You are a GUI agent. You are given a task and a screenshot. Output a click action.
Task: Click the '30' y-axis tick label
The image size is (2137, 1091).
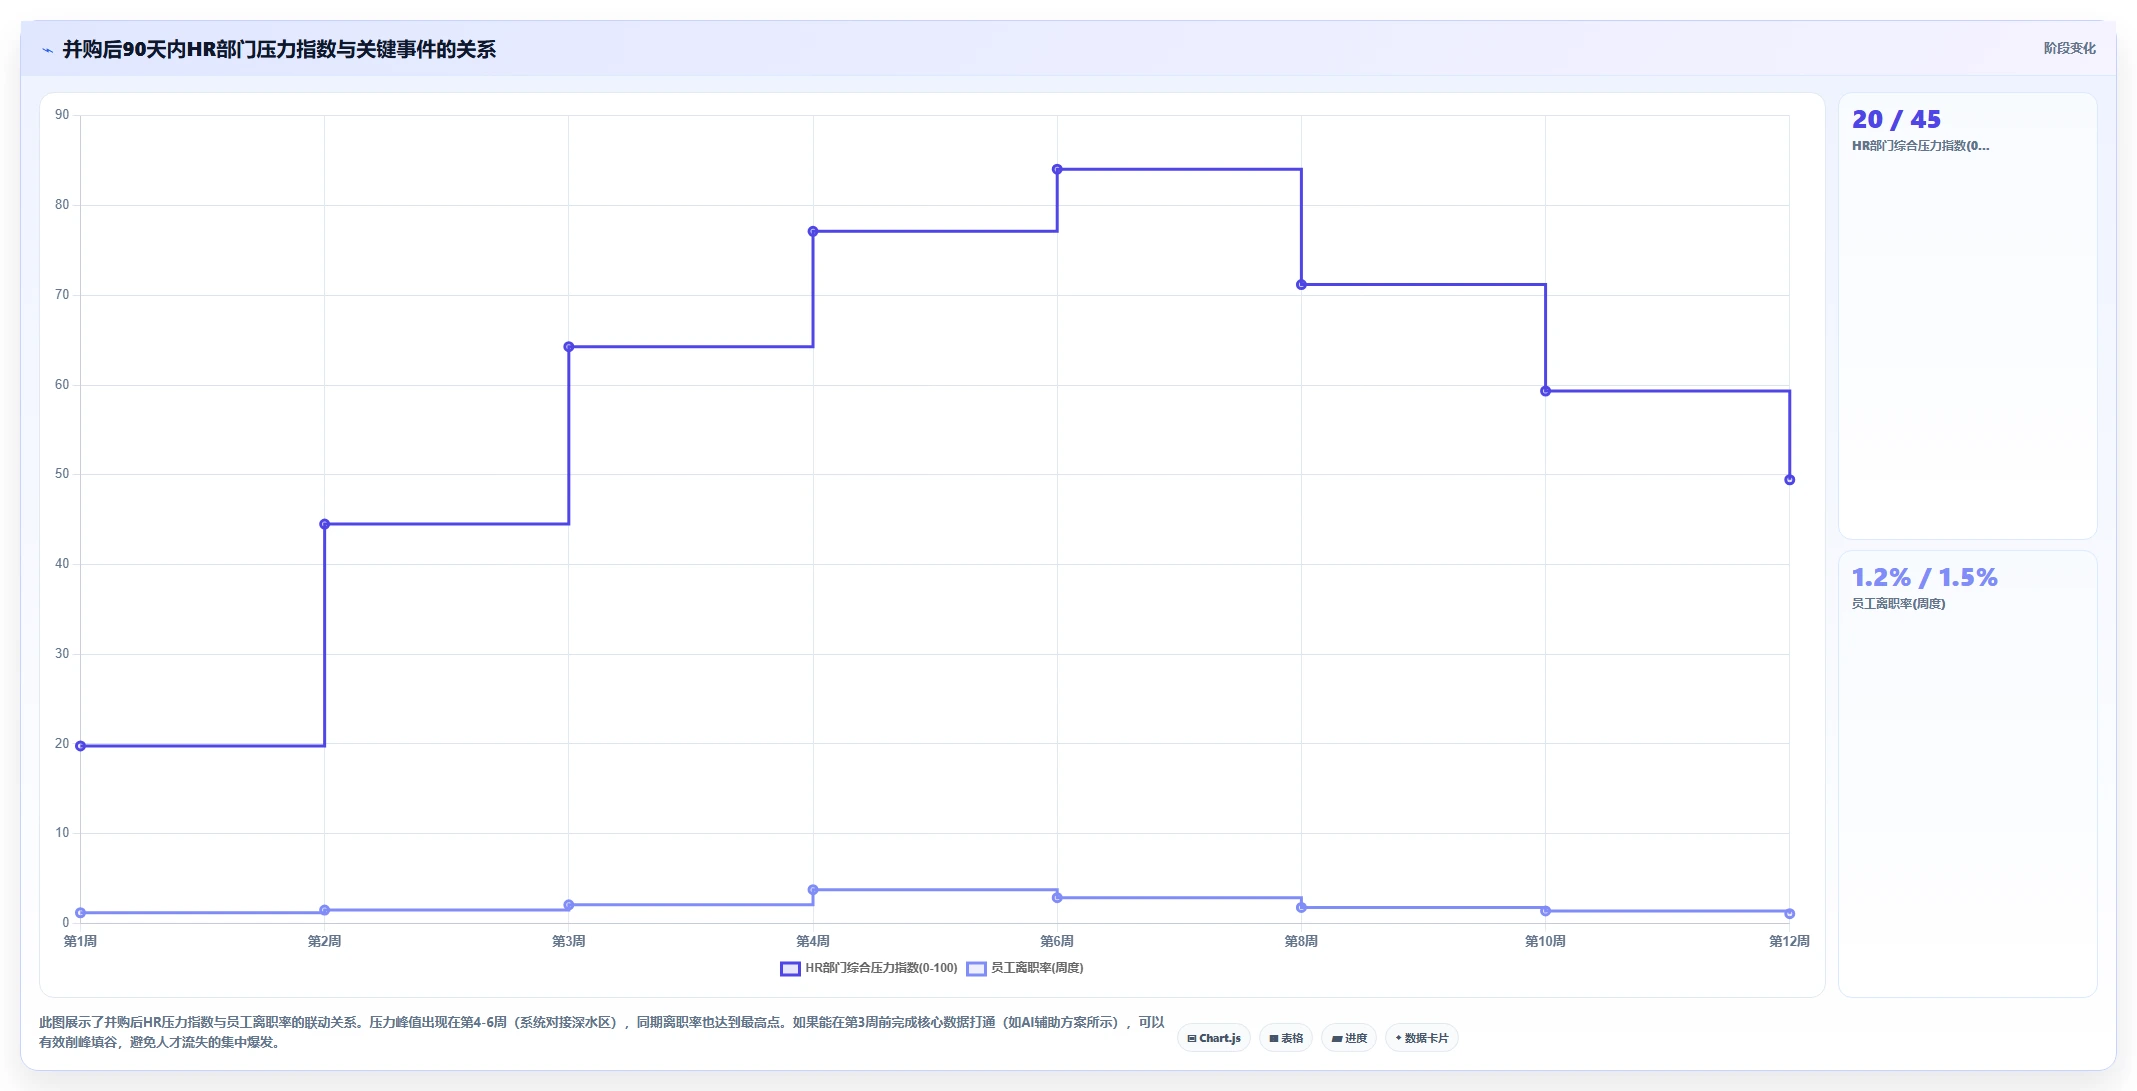click(x=62, y=654)
